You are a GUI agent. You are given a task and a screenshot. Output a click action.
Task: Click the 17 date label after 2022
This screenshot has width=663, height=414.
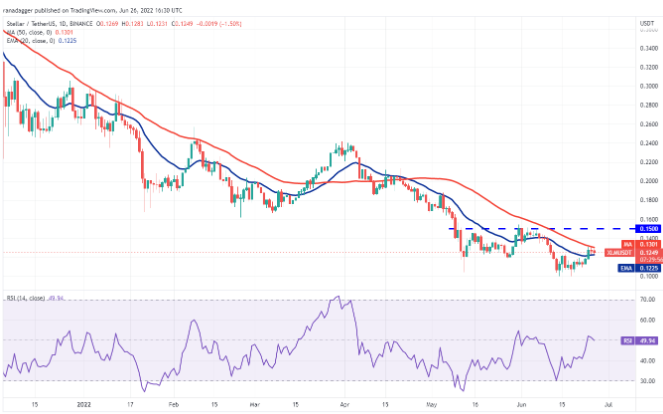click(131, 404)
